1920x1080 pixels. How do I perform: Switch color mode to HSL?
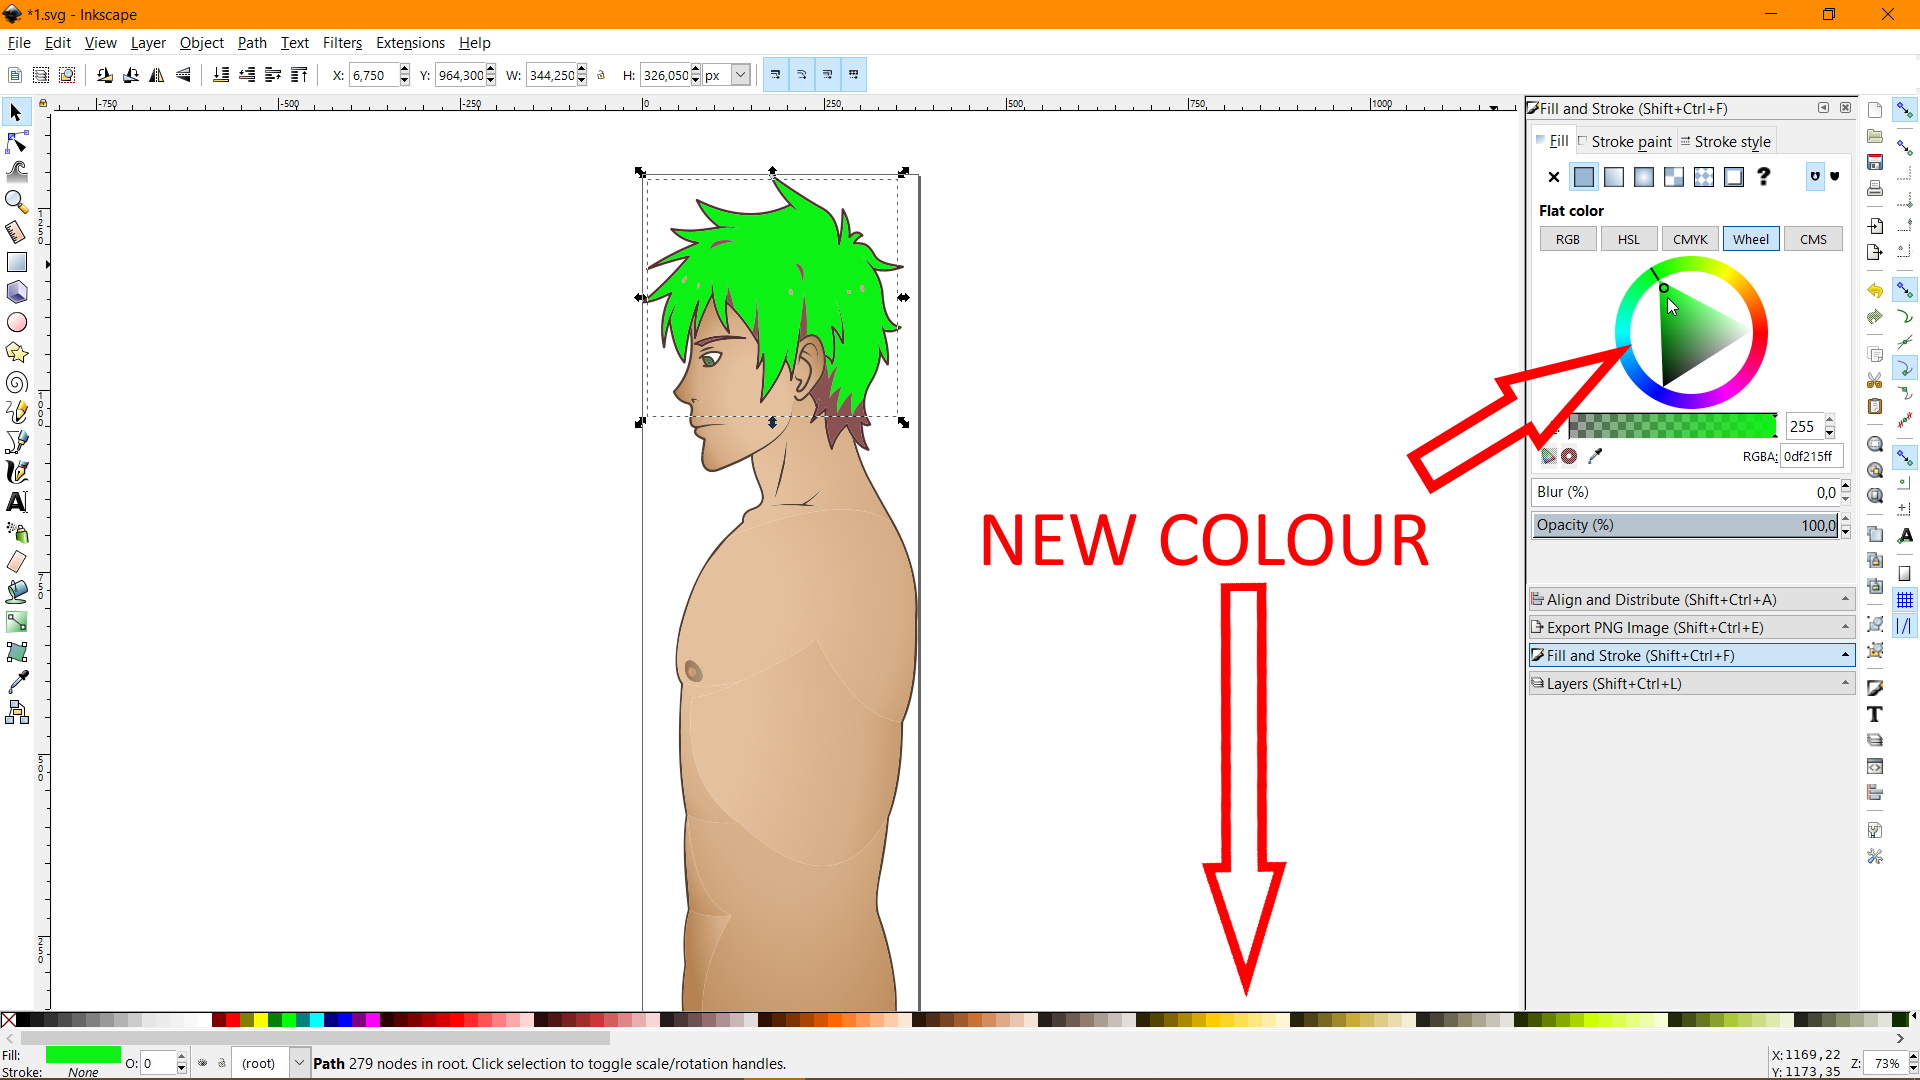(x=1628, y=240)
